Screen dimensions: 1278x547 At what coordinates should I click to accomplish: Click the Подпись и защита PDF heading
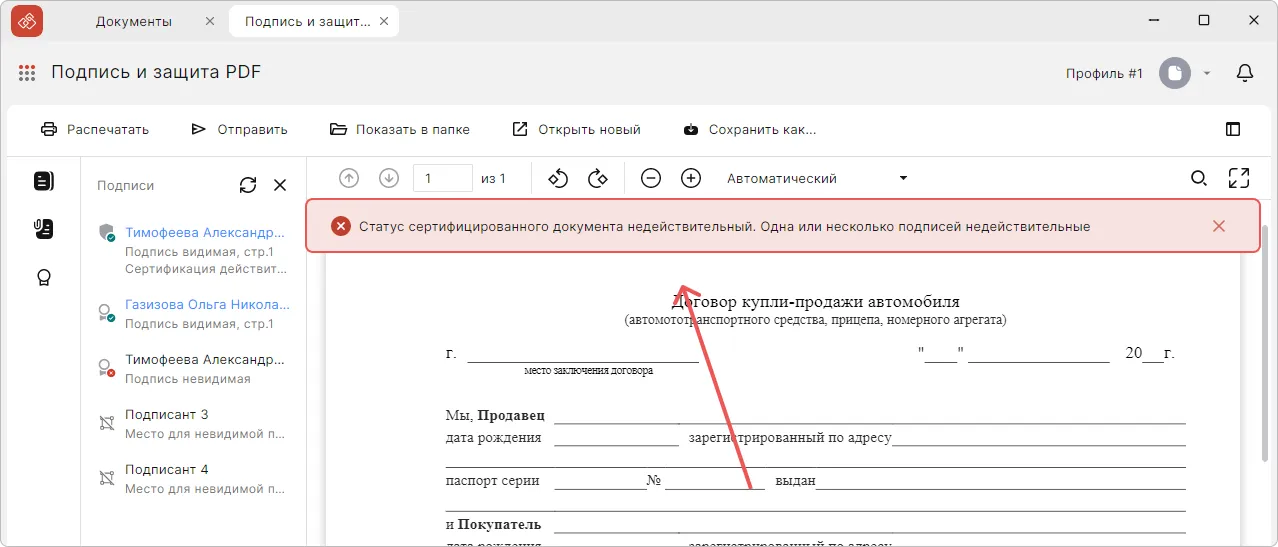coord(156,72)
